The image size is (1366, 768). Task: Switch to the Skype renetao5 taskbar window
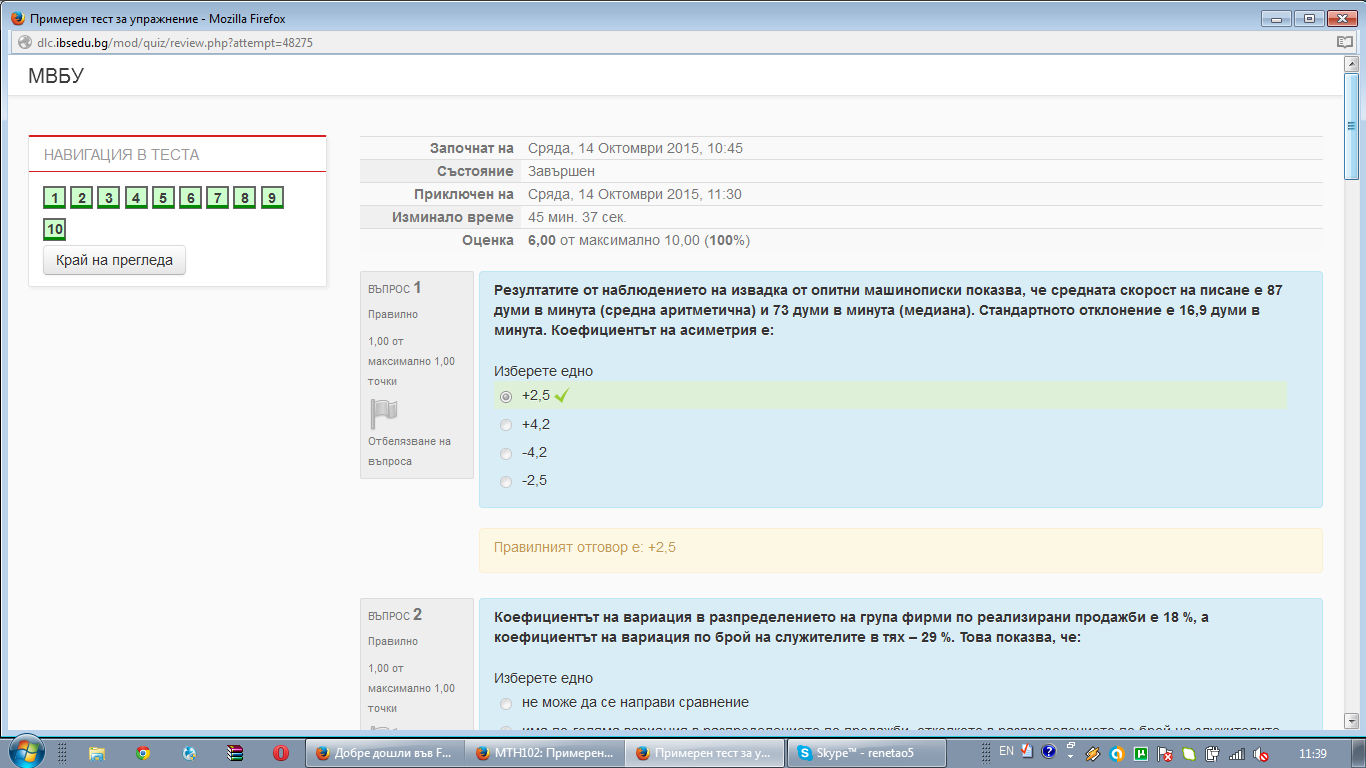click(865, 753)
